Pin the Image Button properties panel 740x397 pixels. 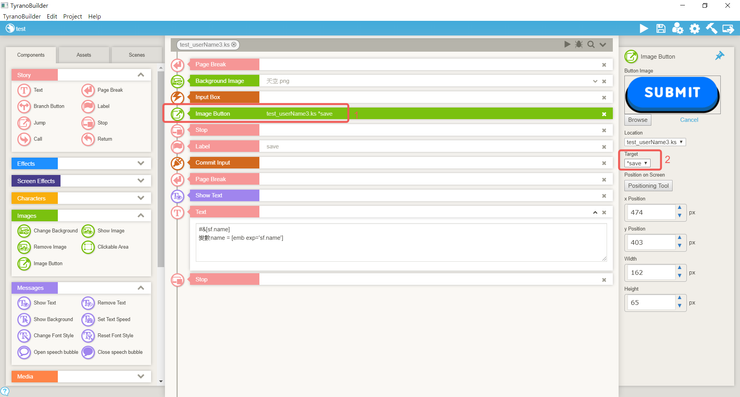[719, 56]
